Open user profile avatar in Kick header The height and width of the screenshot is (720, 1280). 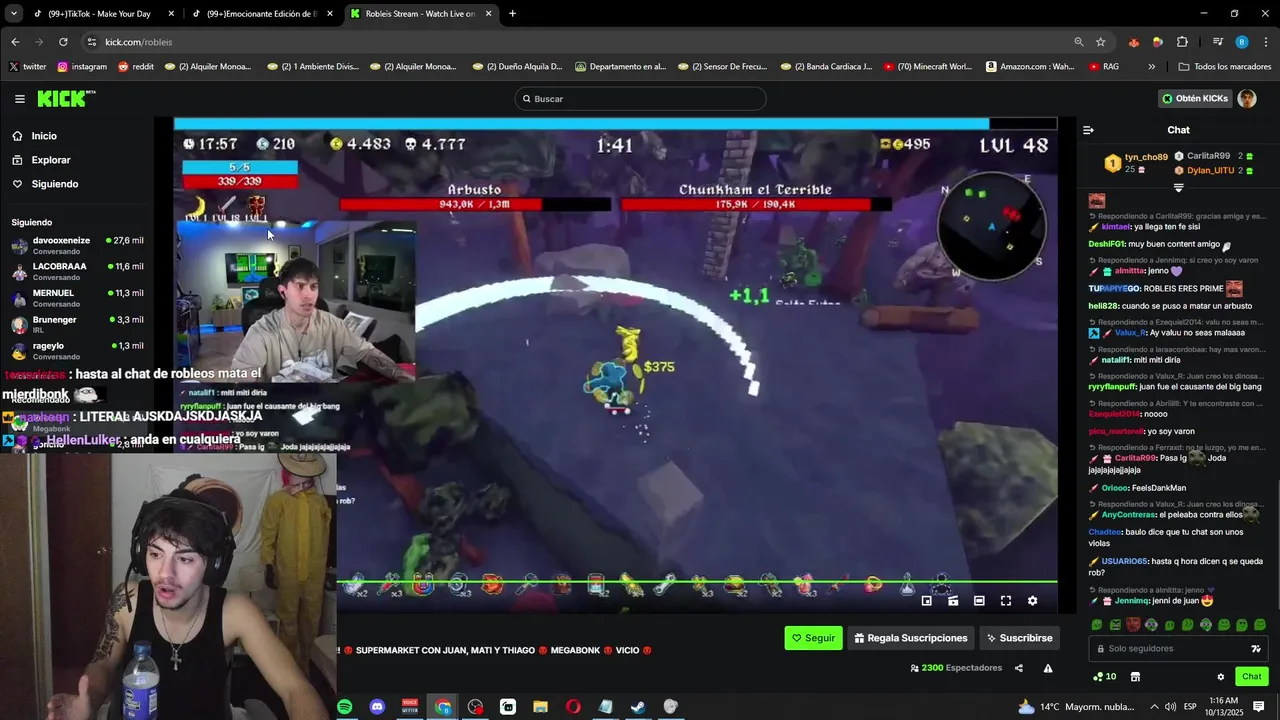click(1247, 98)
